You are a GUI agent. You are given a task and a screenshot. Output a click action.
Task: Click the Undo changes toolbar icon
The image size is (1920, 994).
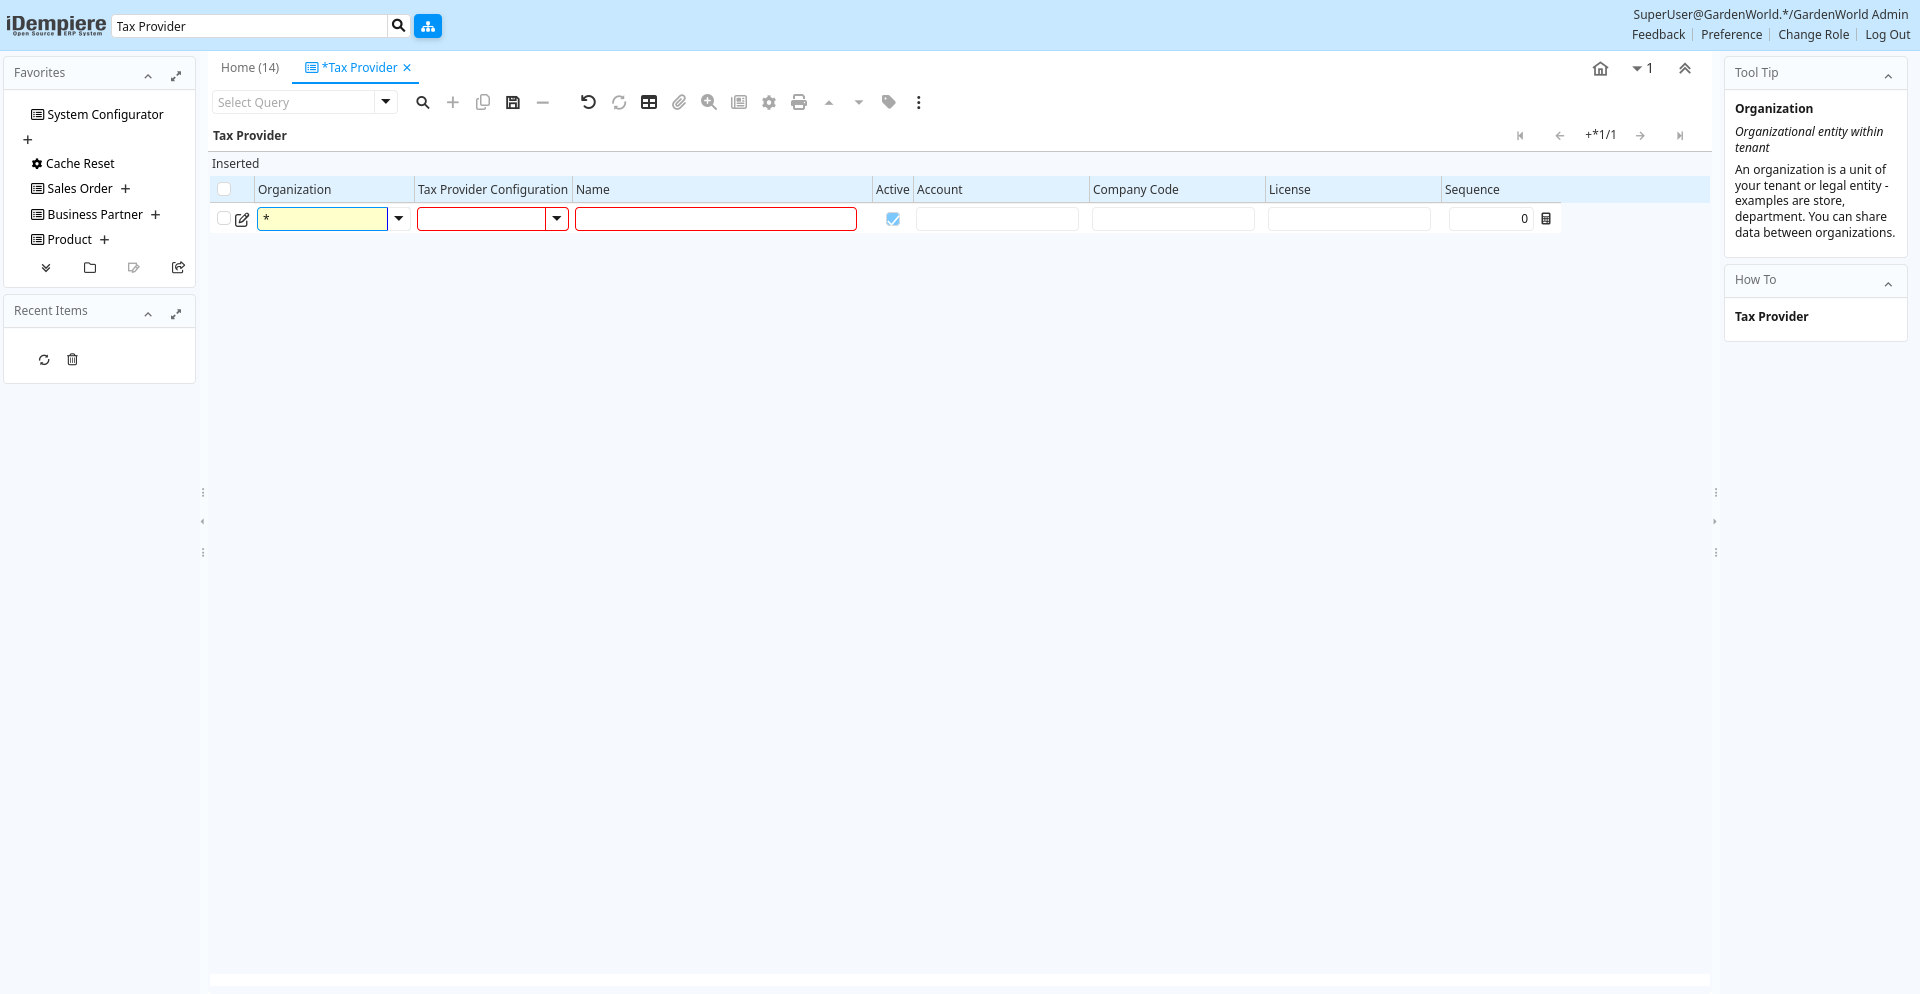pyautogui.click(x=588, y=102)
